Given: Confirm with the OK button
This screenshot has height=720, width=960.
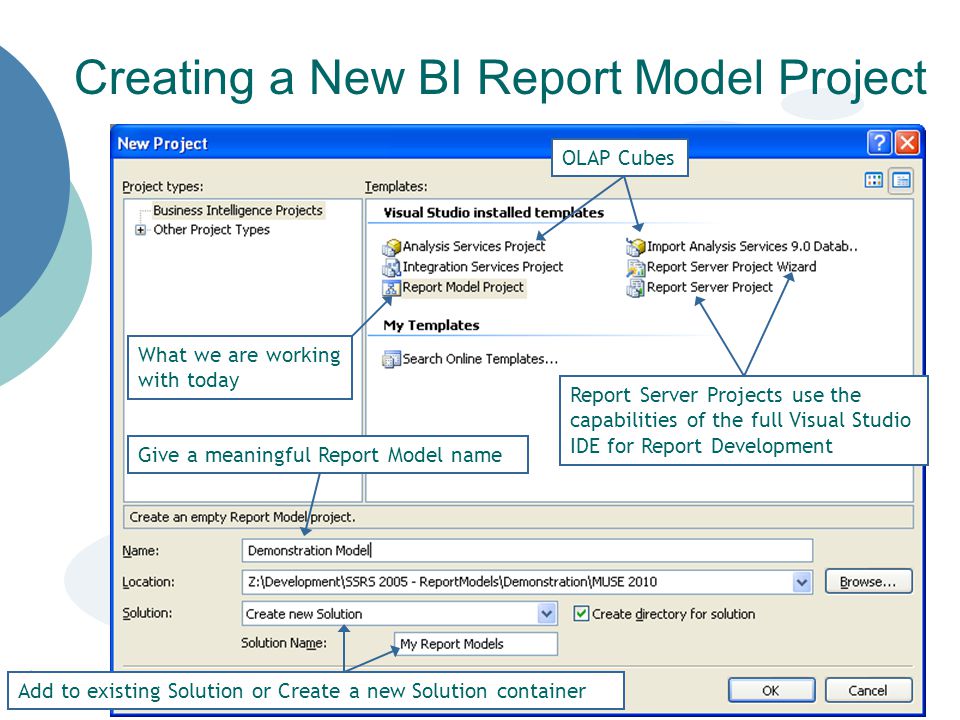Looking at the screenshot, I should pos(771,691).
